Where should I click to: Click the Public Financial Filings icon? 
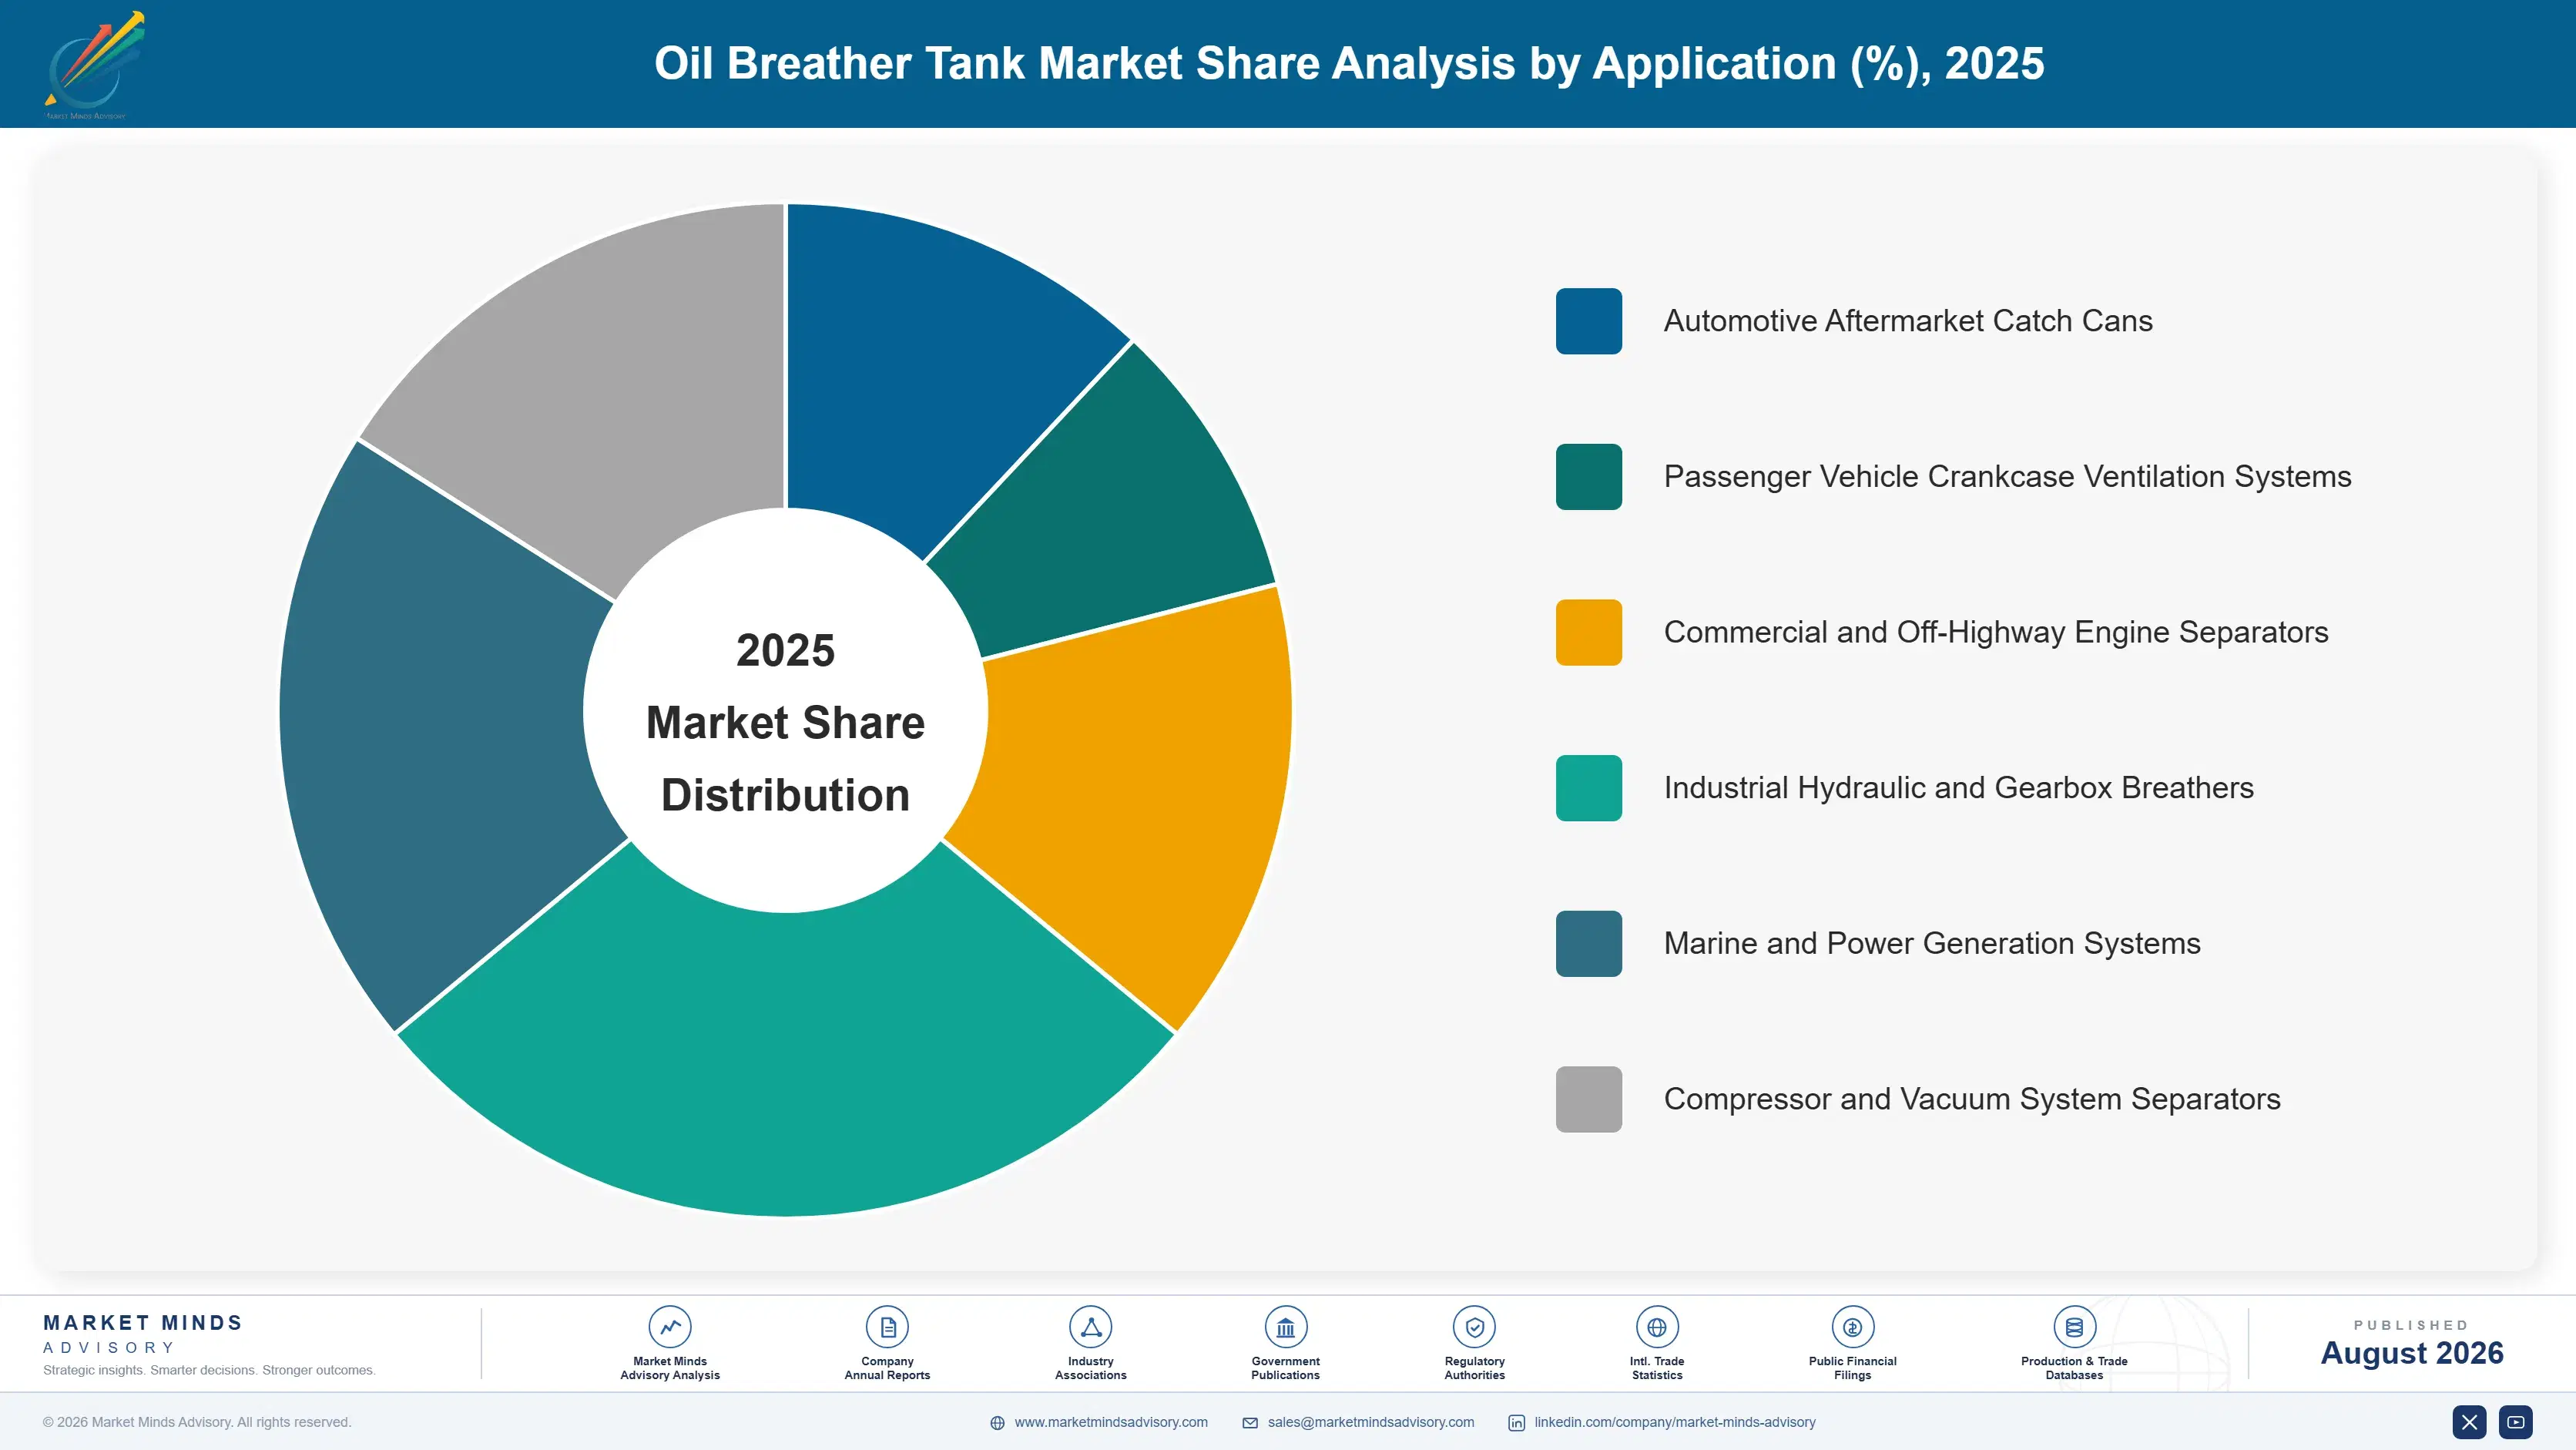pos(1852,1327)
